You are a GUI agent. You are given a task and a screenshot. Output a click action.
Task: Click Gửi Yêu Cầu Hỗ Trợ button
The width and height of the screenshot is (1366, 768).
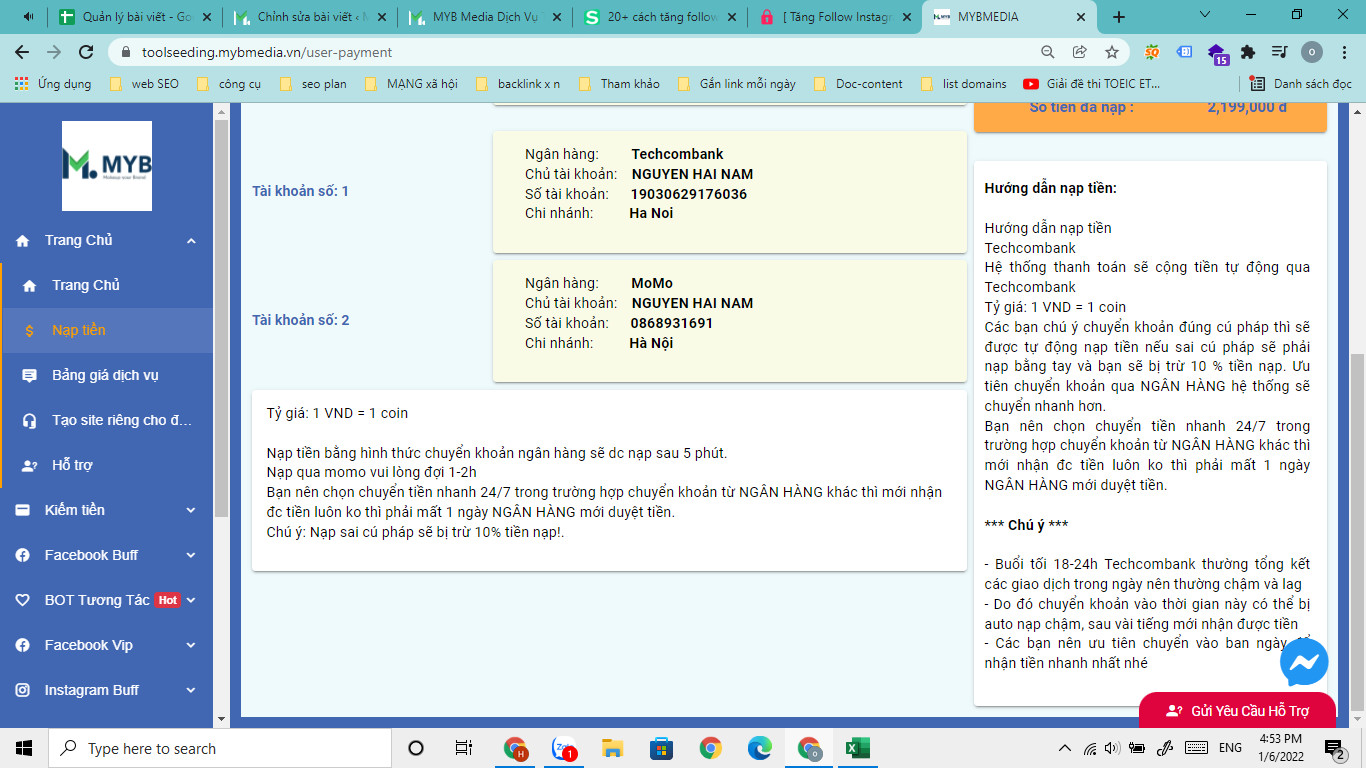click(x=1237, y=711)
